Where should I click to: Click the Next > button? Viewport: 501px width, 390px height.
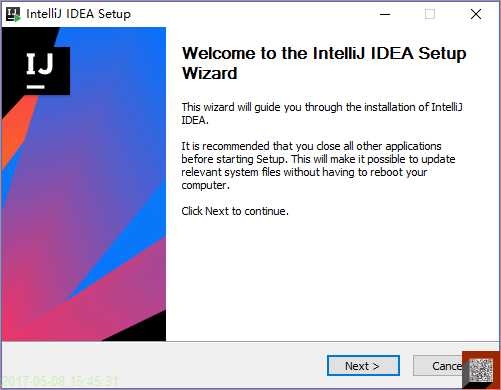click(363, 366)
